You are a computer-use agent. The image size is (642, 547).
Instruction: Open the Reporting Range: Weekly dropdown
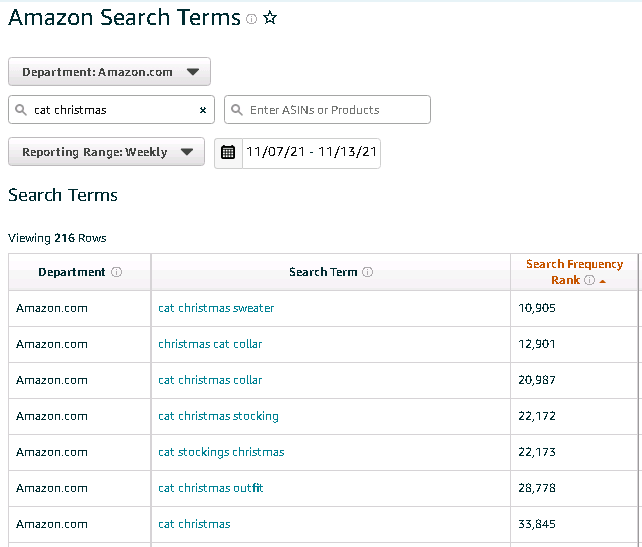click(x=106, y=152)
